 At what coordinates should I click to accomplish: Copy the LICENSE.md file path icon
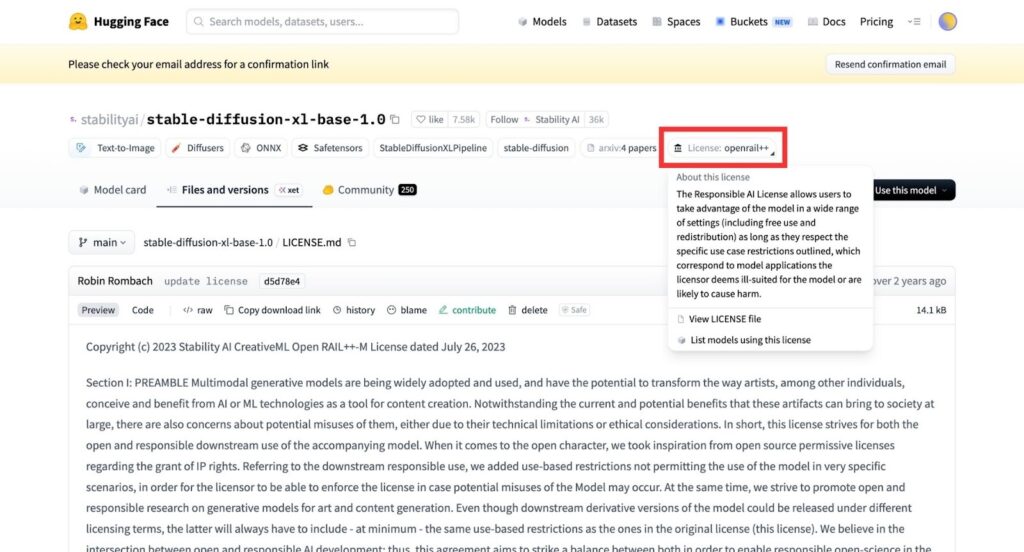tap(352, 242)
